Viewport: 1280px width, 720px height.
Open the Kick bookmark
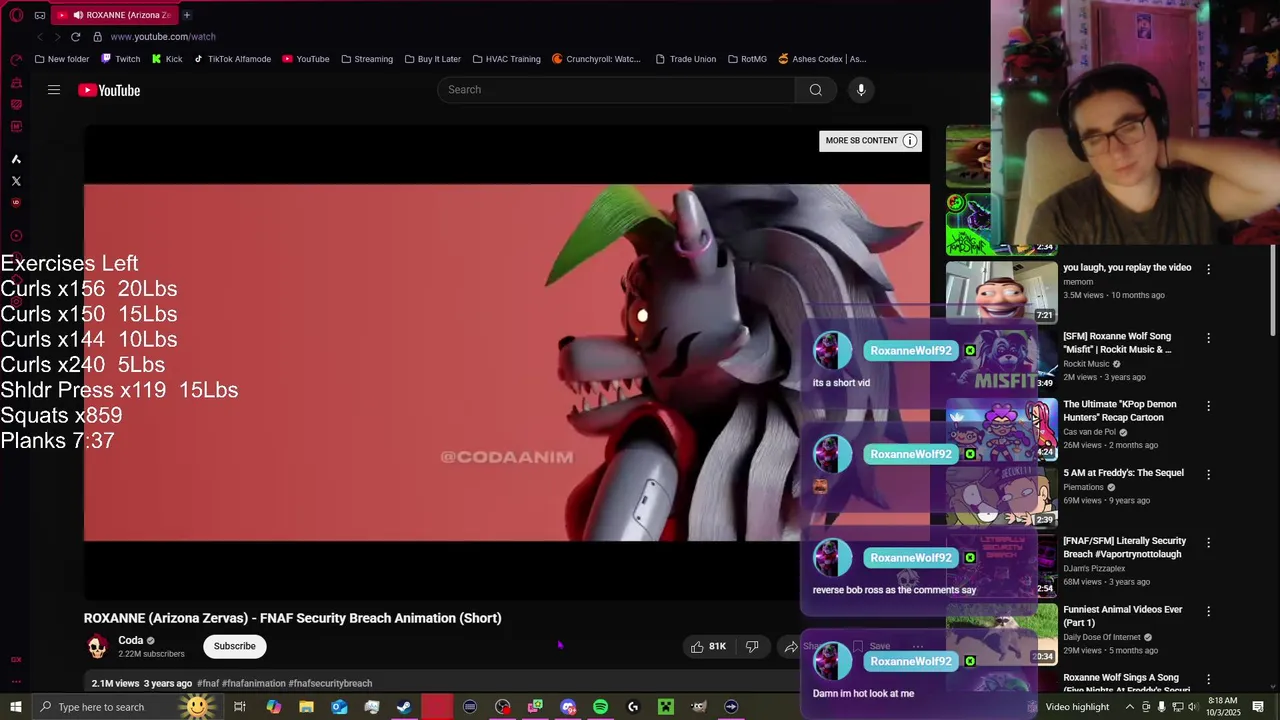(167, 59)
